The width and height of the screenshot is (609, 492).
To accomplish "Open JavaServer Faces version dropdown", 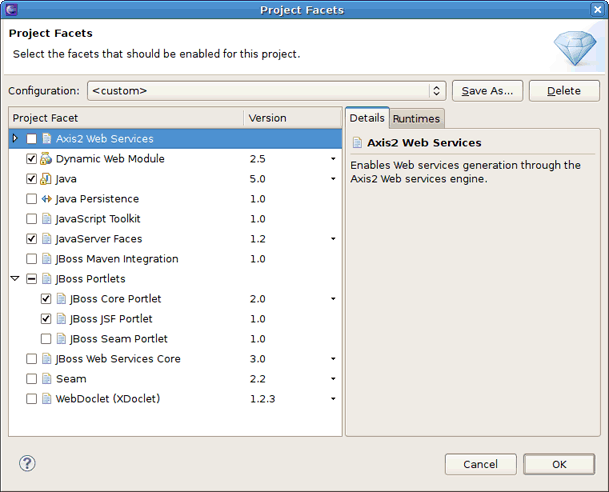I will pyautogui.click(x=333, y=239).
